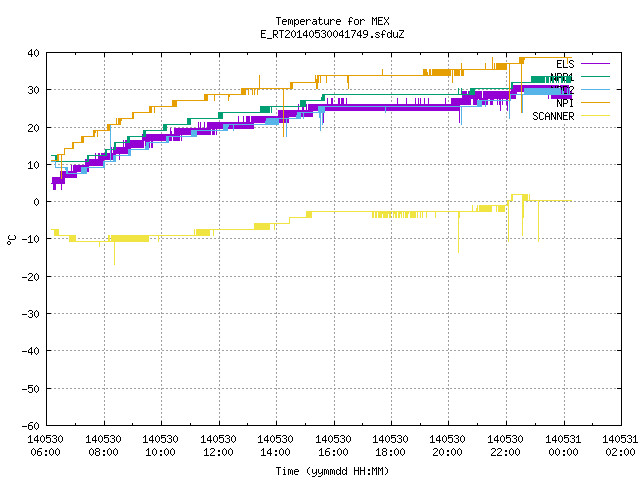This screenshot has height=480, width=640.
Task: Click the 16:00 x-axis time label
Action: pos(333,452)
